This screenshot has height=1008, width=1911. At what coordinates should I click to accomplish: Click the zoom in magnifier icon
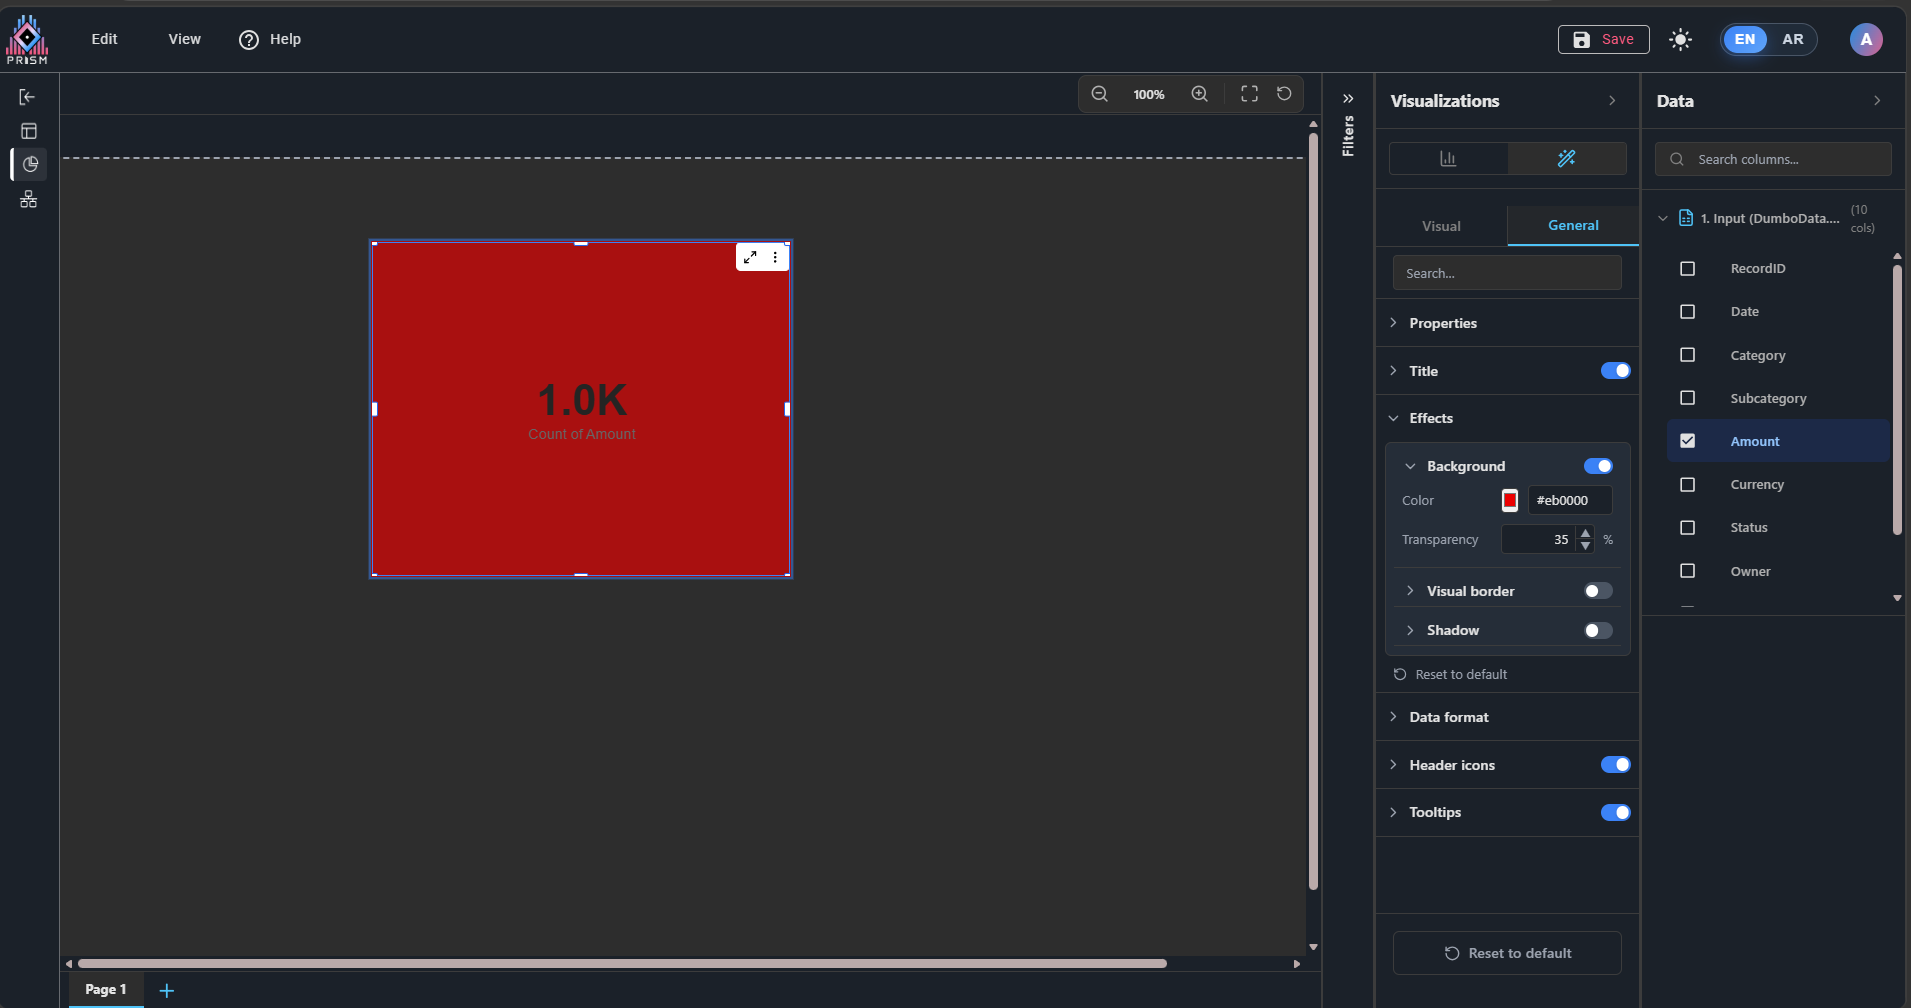click(1199, 94)
